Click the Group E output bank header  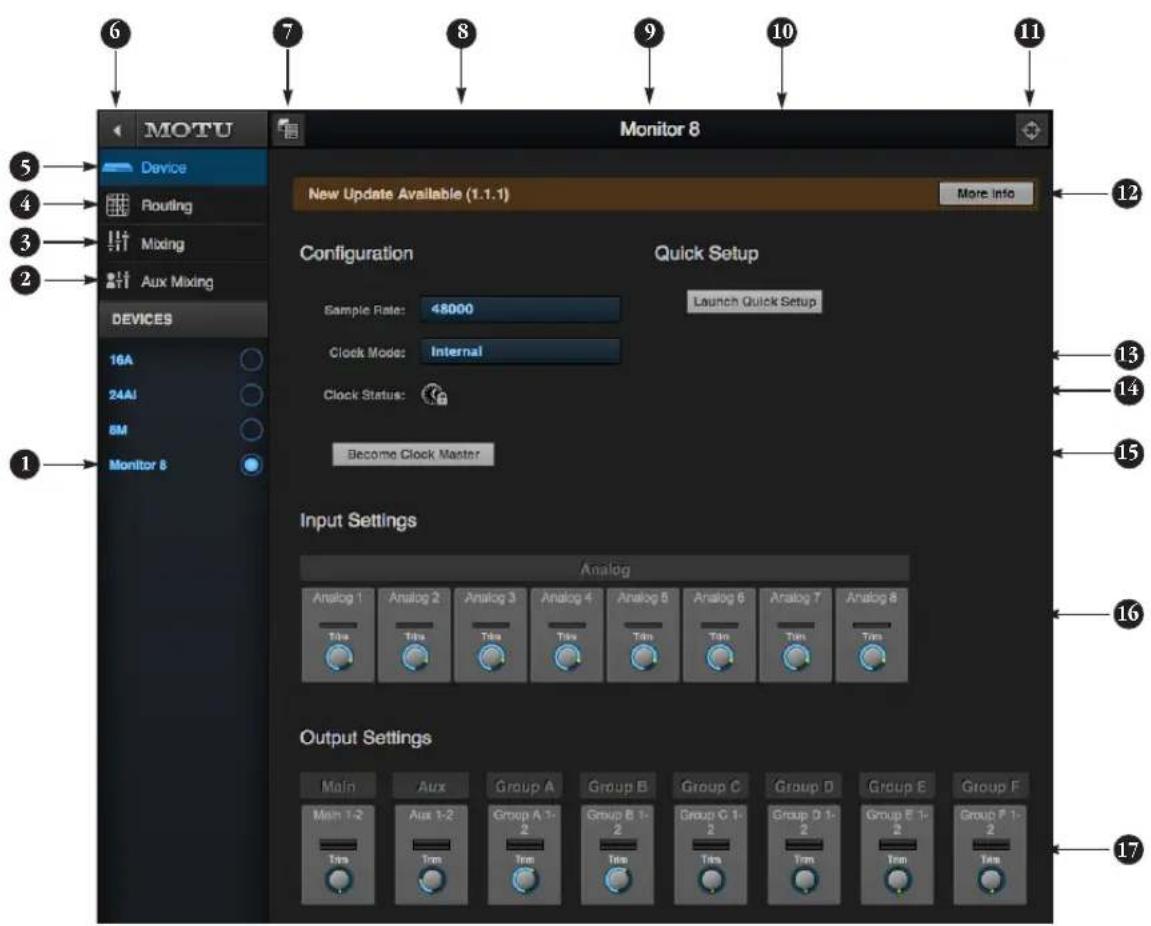click(x=898, y=786)
